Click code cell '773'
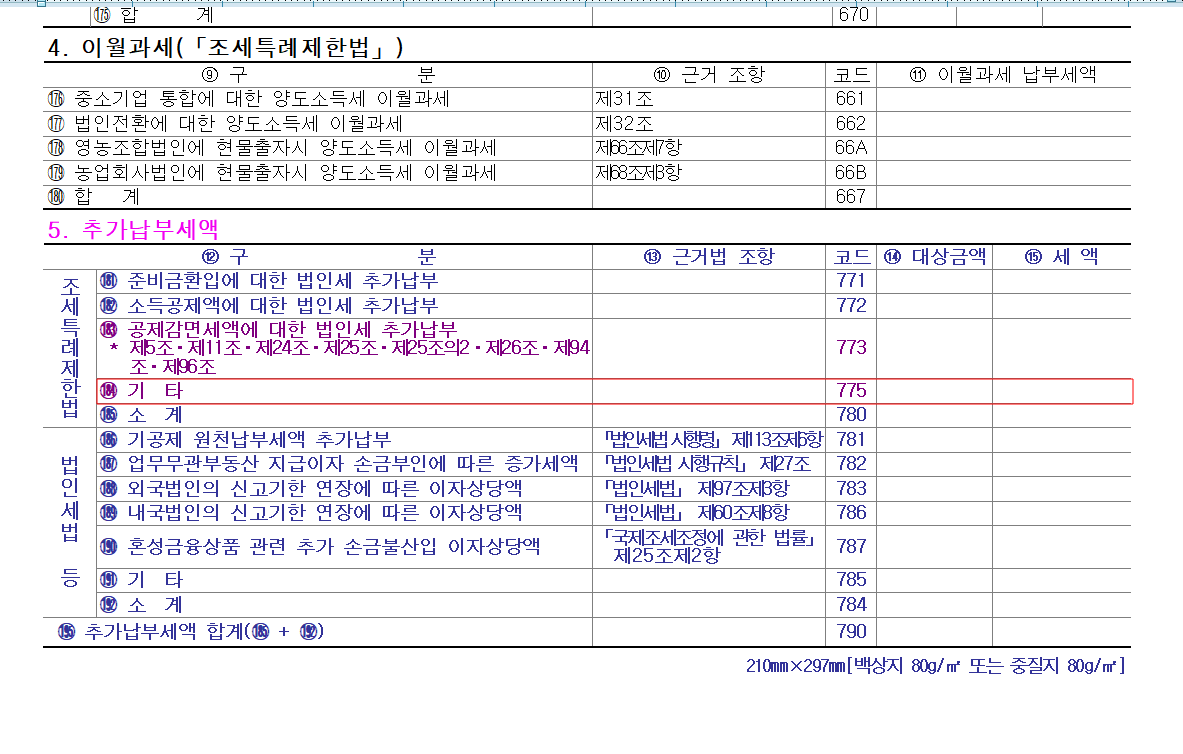Viewport: 1183px width, 754px height. pos(851,348)
